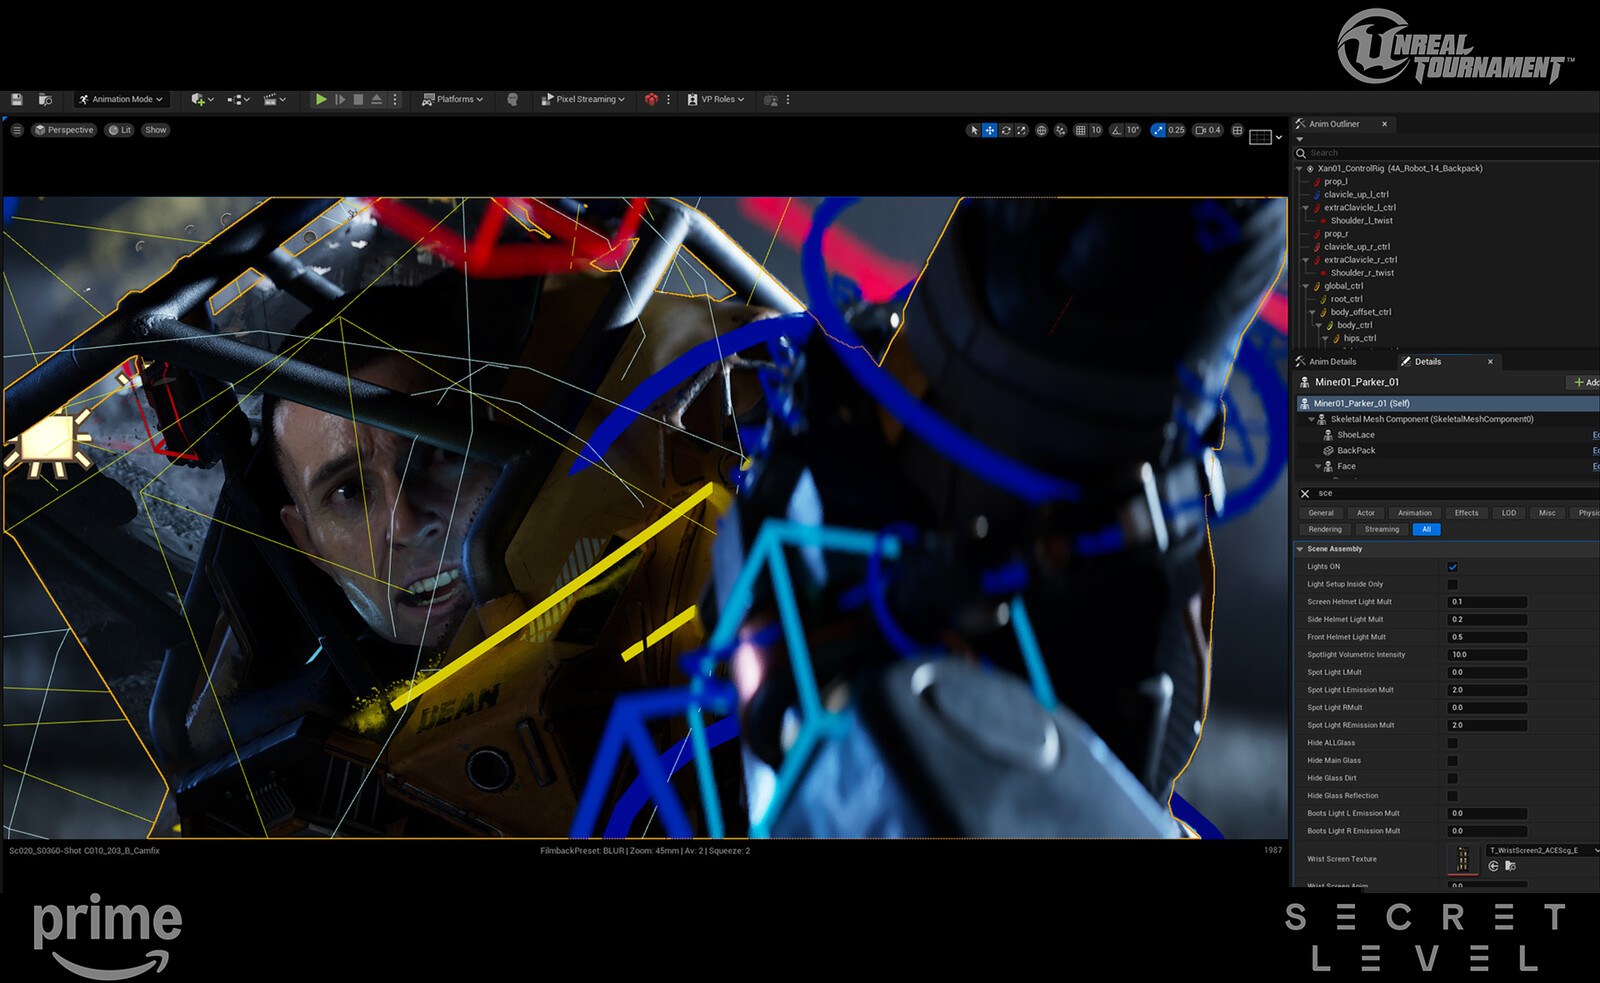This screenshot has height=983, width=1600.
Task: Toggle rotation angle snapping icon
Action: coord(1117,130)
